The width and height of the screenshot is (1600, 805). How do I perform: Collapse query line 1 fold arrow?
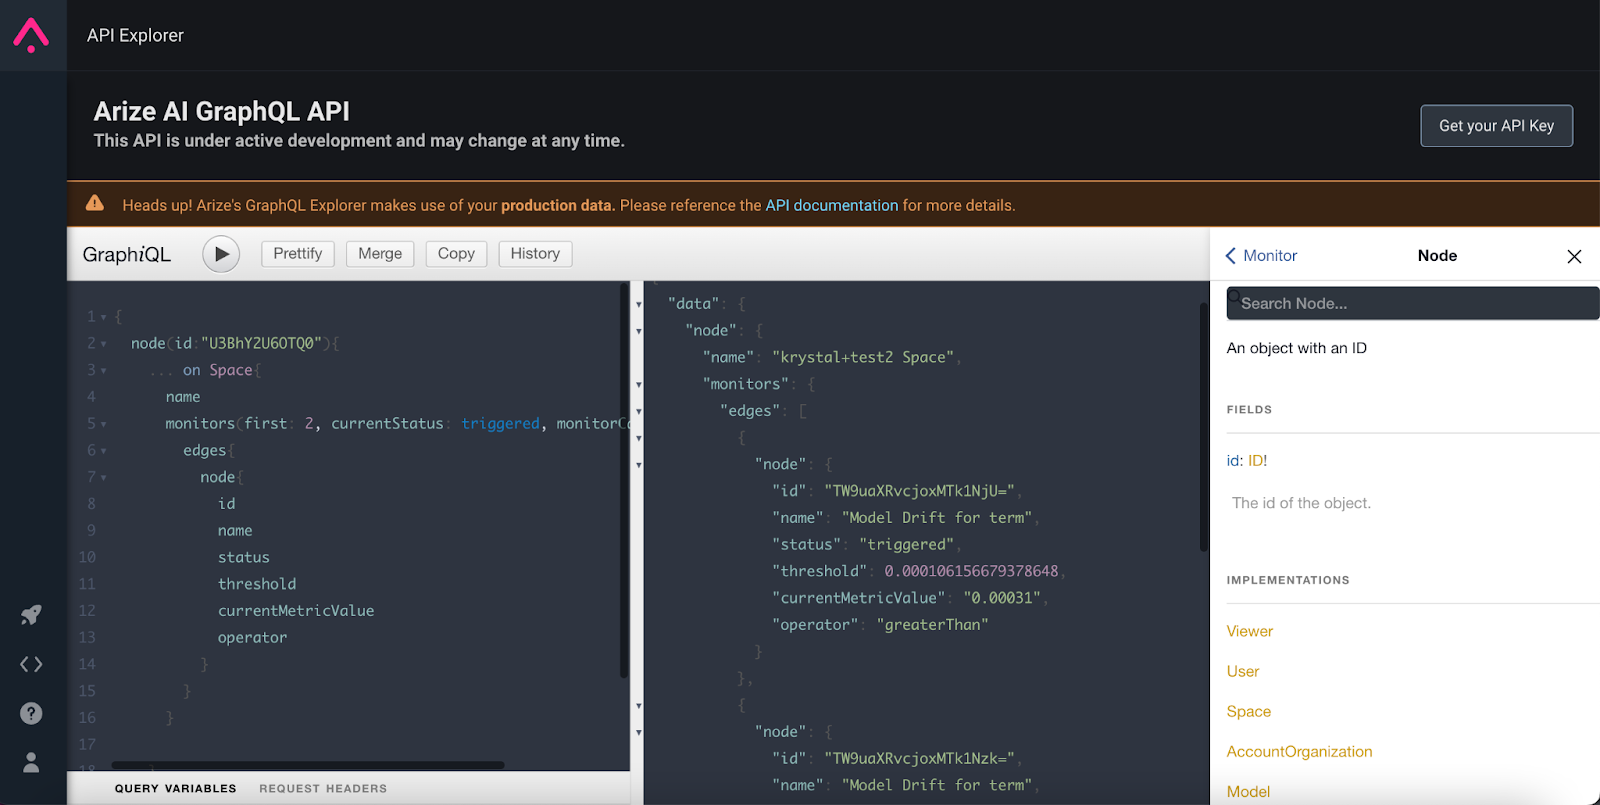tap(104, 317)
